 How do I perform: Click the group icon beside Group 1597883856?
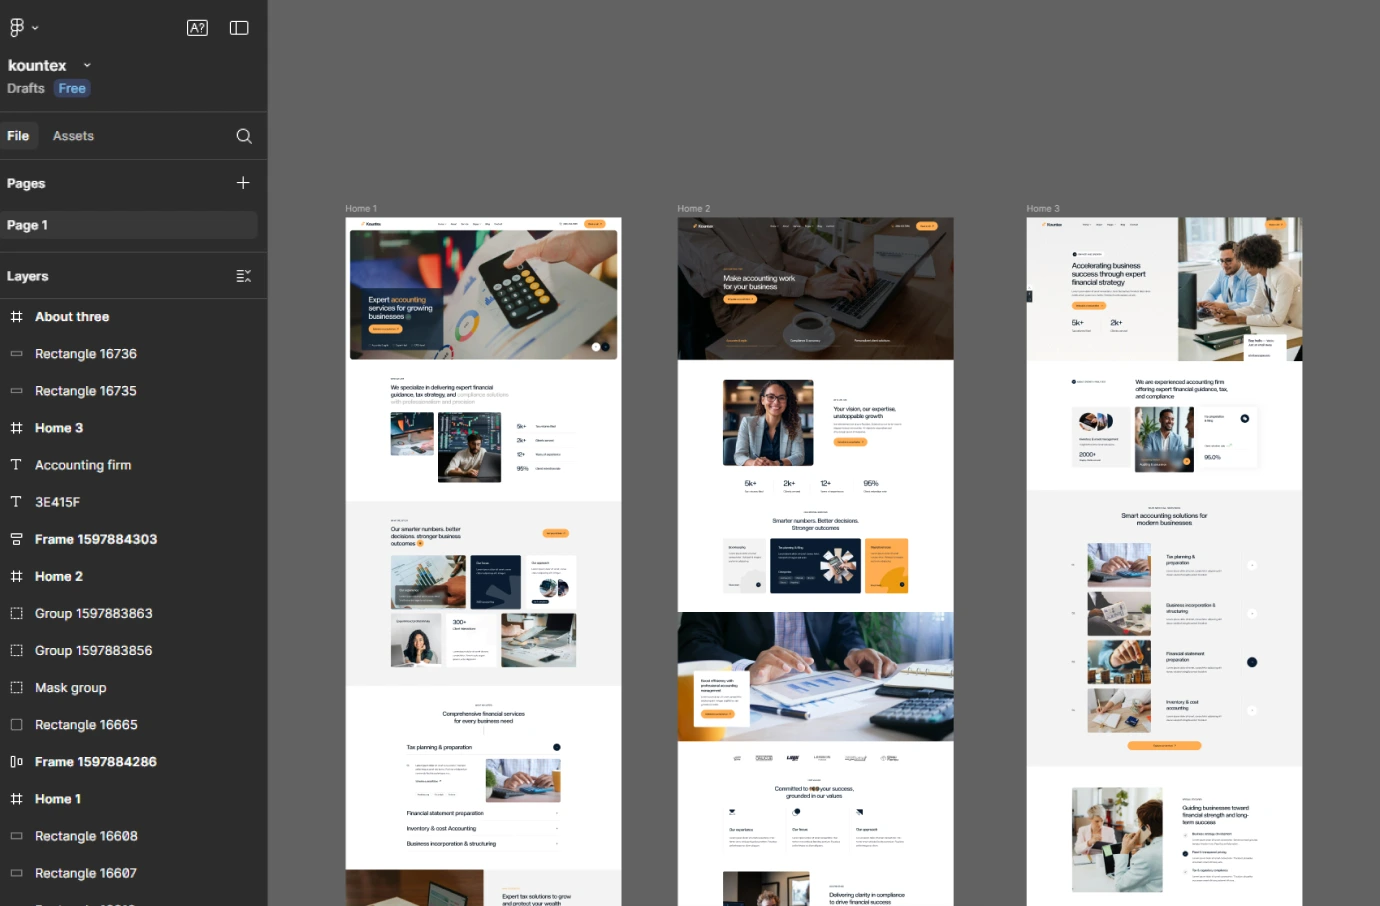click(x=14, y=650)
